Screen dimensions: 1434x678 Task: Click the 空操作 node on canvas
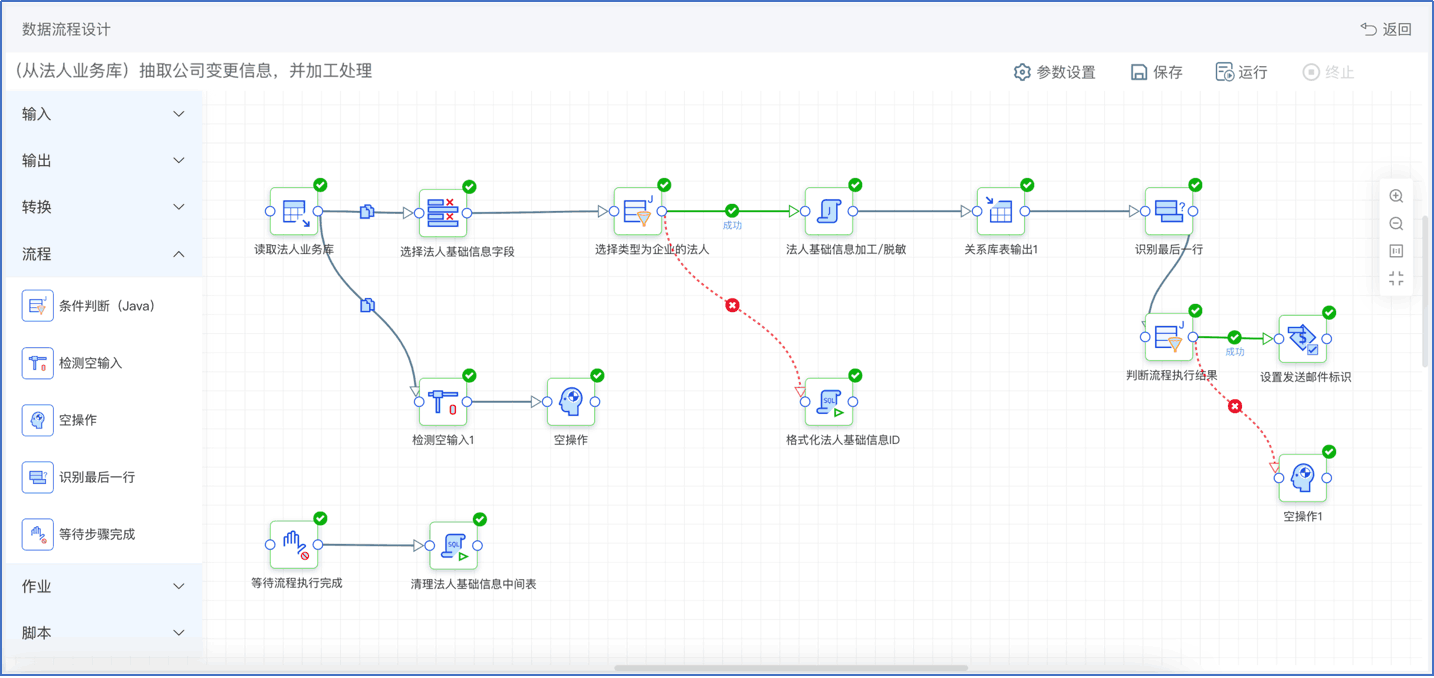click(x=571, y=402)
